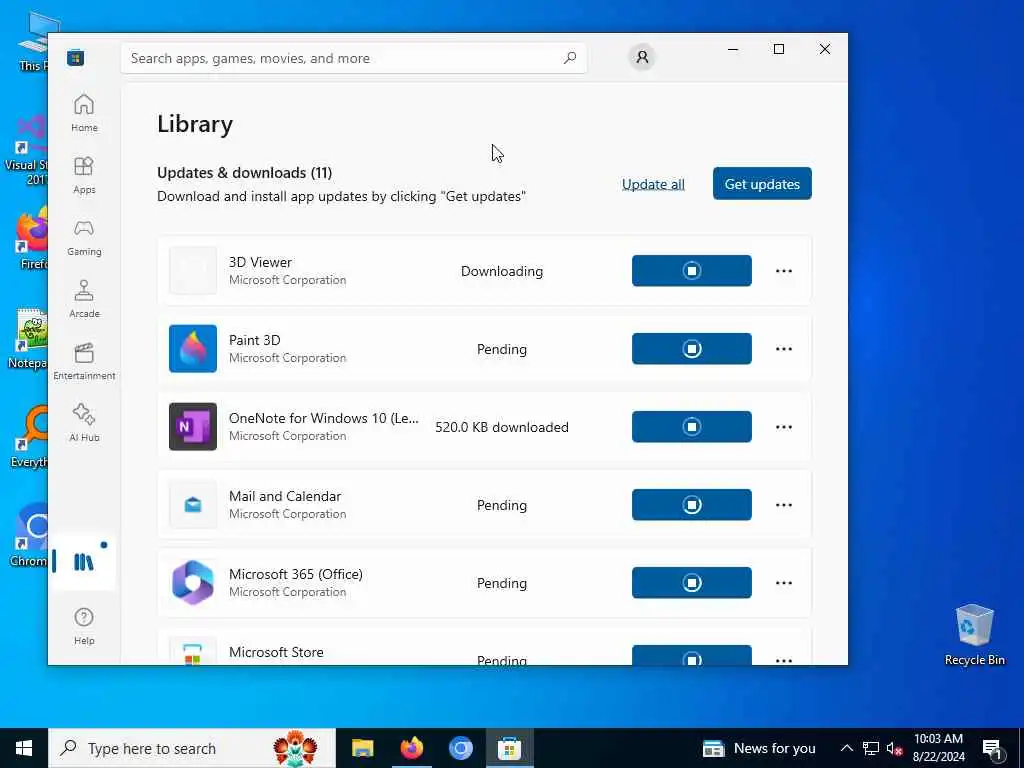Go to Apps in the Store sidebar
This screenshot has width=1024, height=768.
(x=84, y=175)
